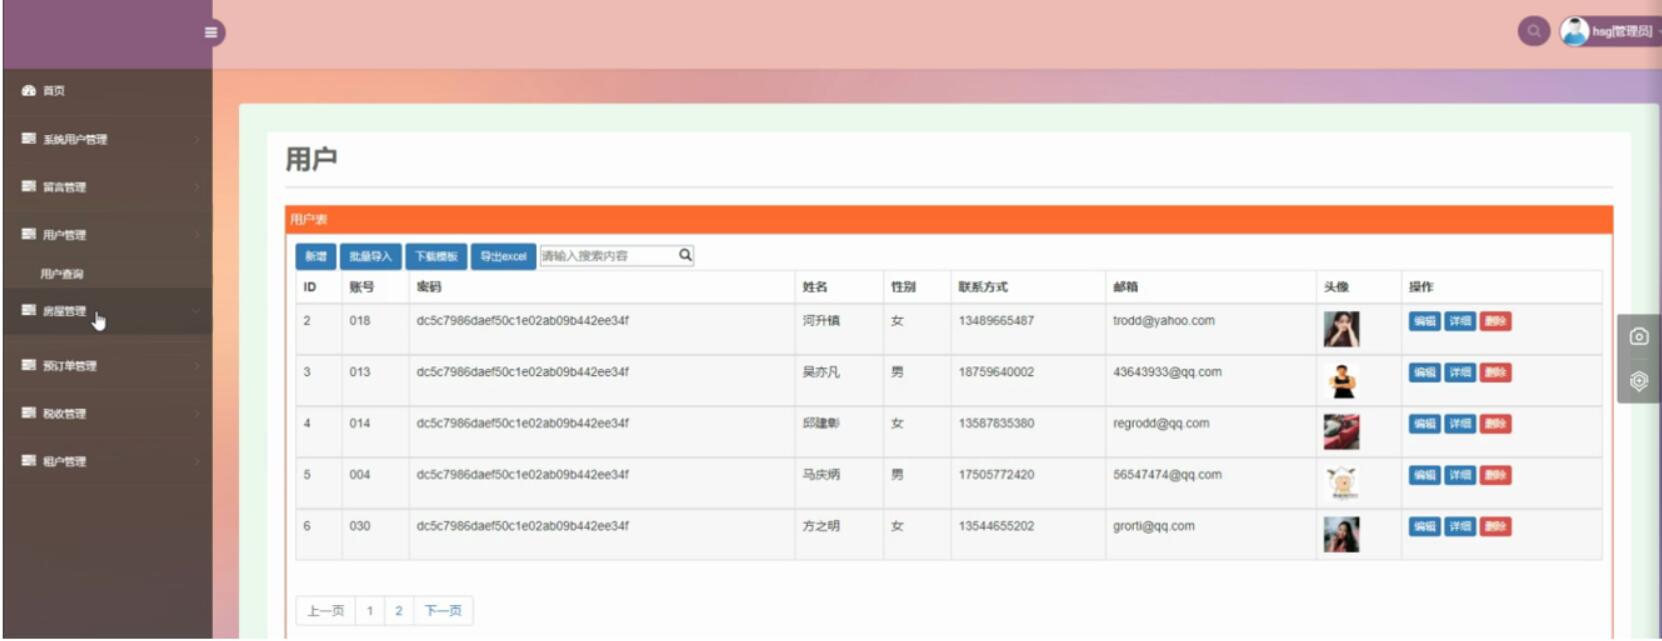Screen dimensions: 1662x641
Task: Click avatar thumbnail of account 013
Action: pos(1341,381)
